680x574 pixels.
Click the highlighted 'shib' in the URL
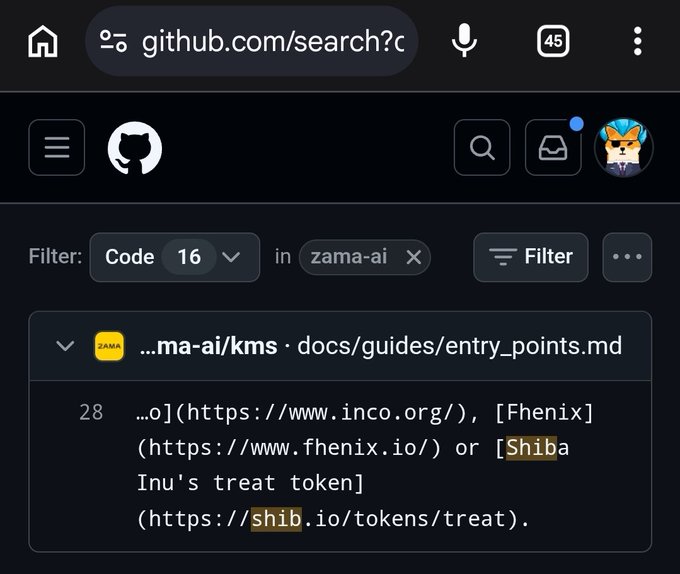pyautogui.click(x=276, y=519)
